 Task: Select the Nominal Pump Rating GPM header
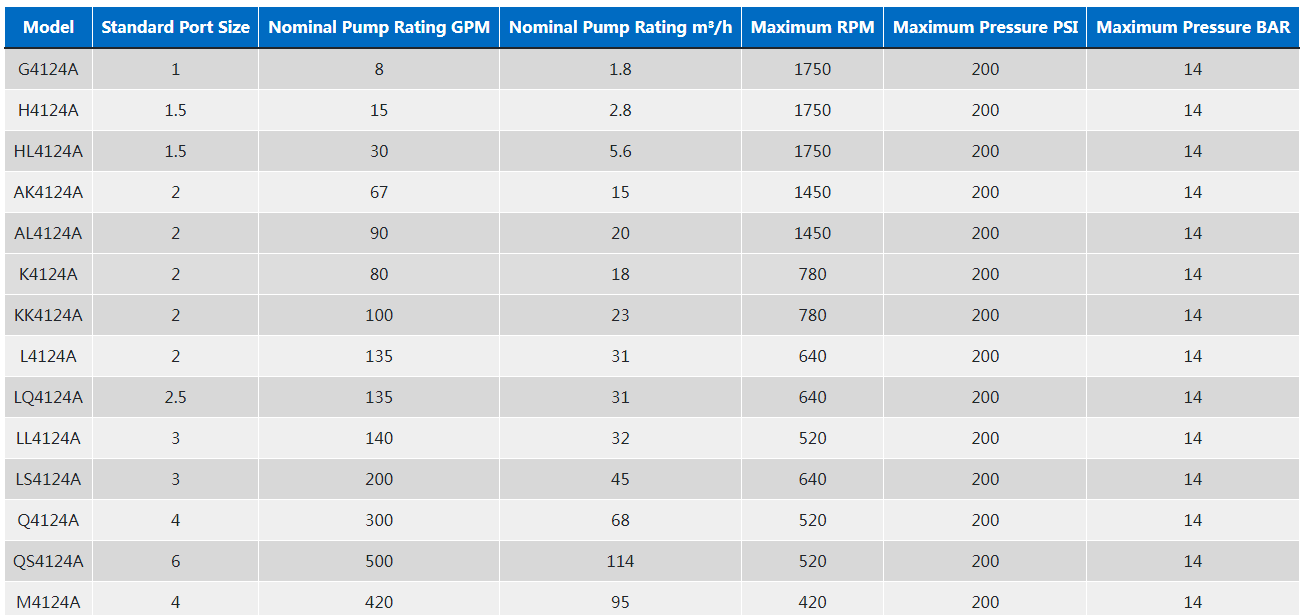tap(379, 27)
